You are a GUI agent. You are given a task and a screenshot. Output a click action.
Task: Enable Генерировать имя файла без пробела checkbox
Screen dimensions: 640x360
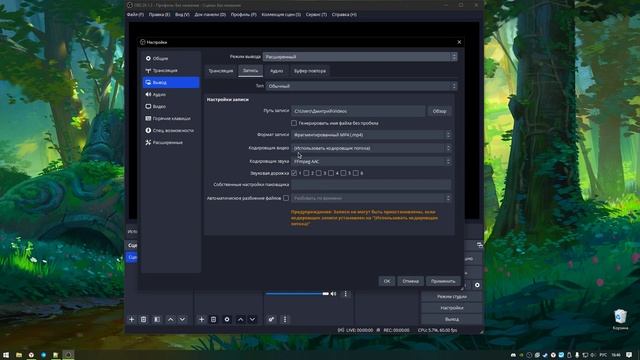pos(294,123)
